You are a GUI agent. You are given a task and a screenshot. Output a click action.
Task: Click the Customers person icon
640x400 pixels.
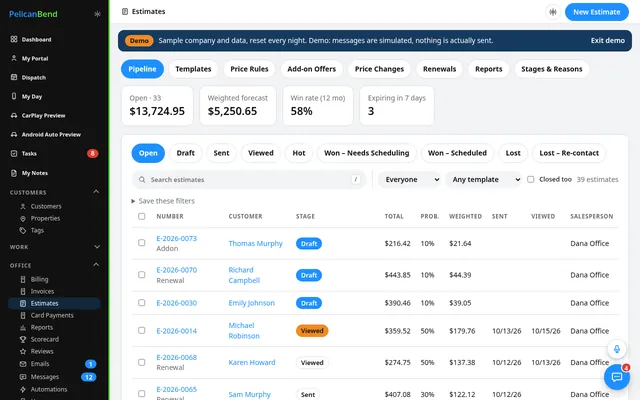23,207
